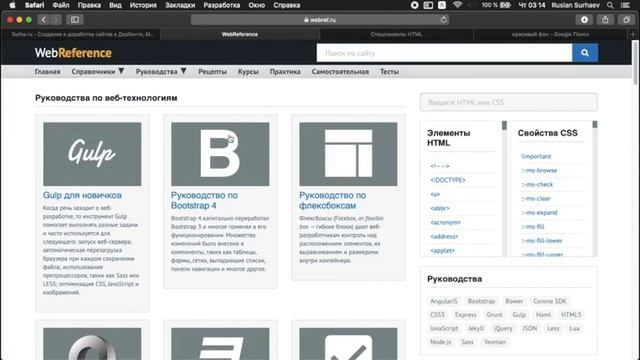Toggle the Safari sidebar button
This screenshot has width=640, height=360.
[75, 20]
